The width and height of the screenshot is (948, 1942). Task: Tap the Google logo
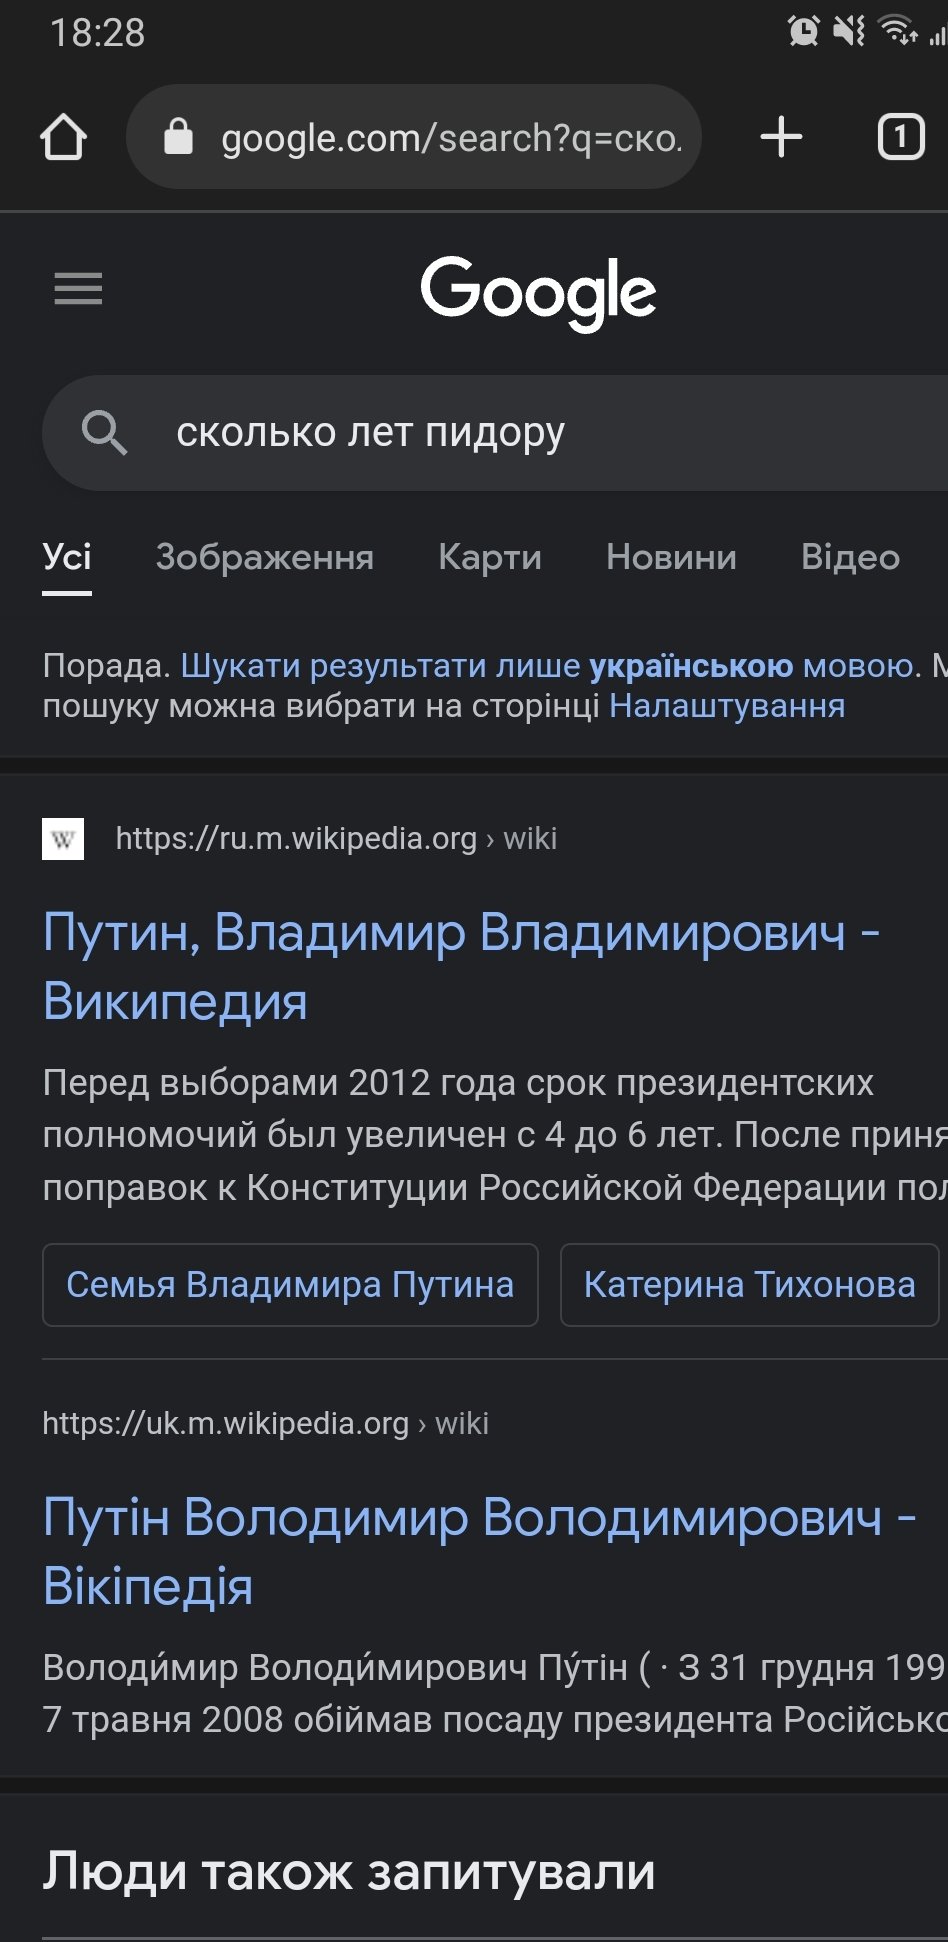(x=538, y=291)
